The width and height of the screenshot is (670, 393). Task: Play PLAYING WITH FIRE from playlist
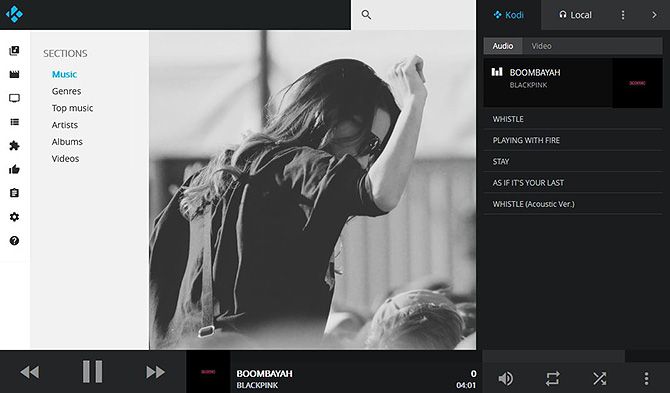[x=573, y=140]
